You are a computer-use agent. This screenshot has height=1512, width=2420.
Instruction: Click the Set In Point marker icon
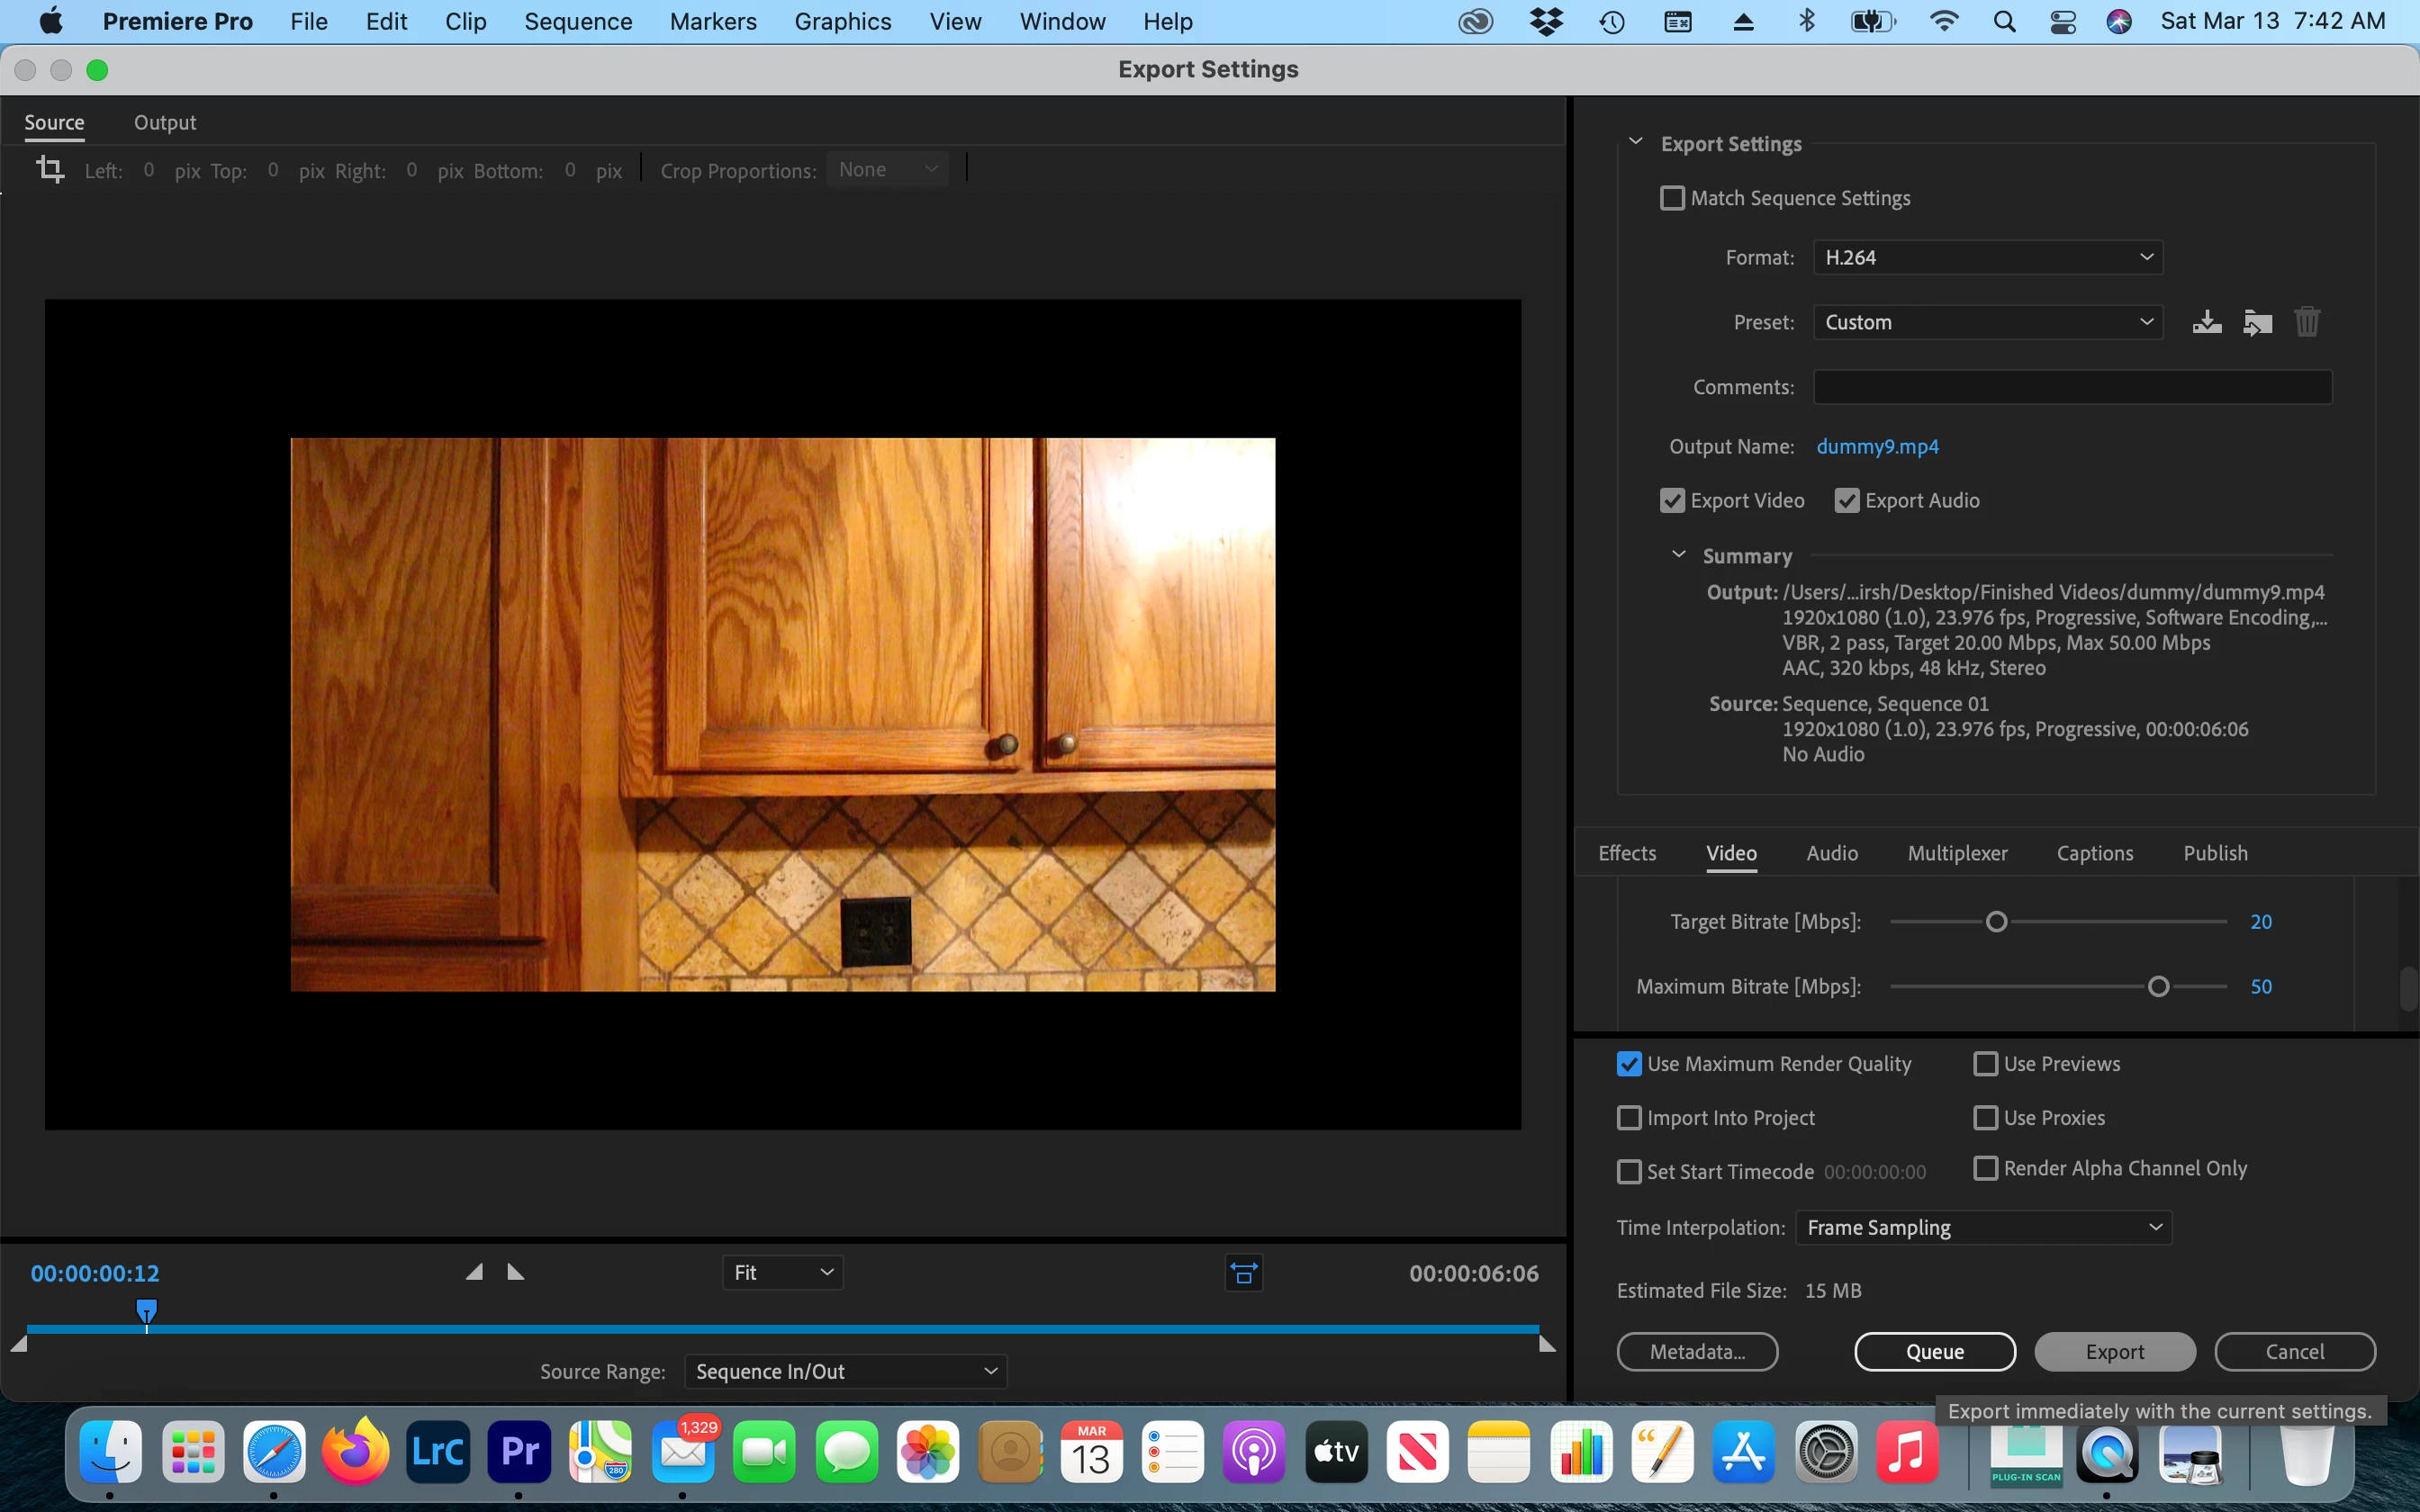coord(475,1272)
